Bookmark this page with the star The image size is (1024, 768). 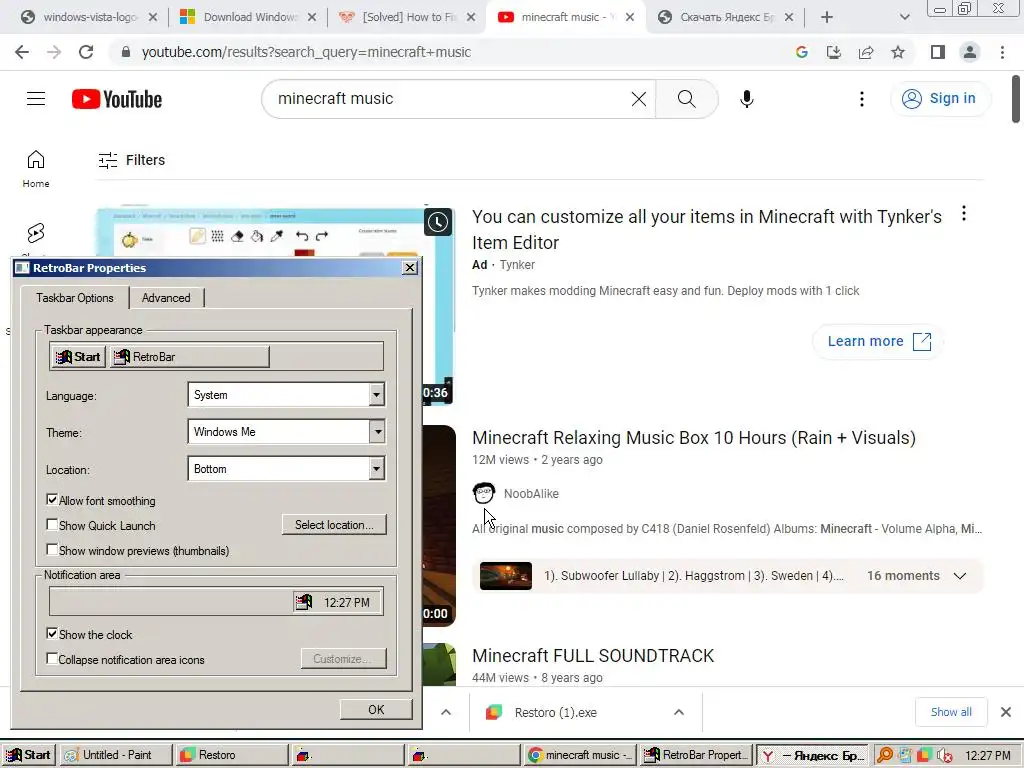(898, 52)
